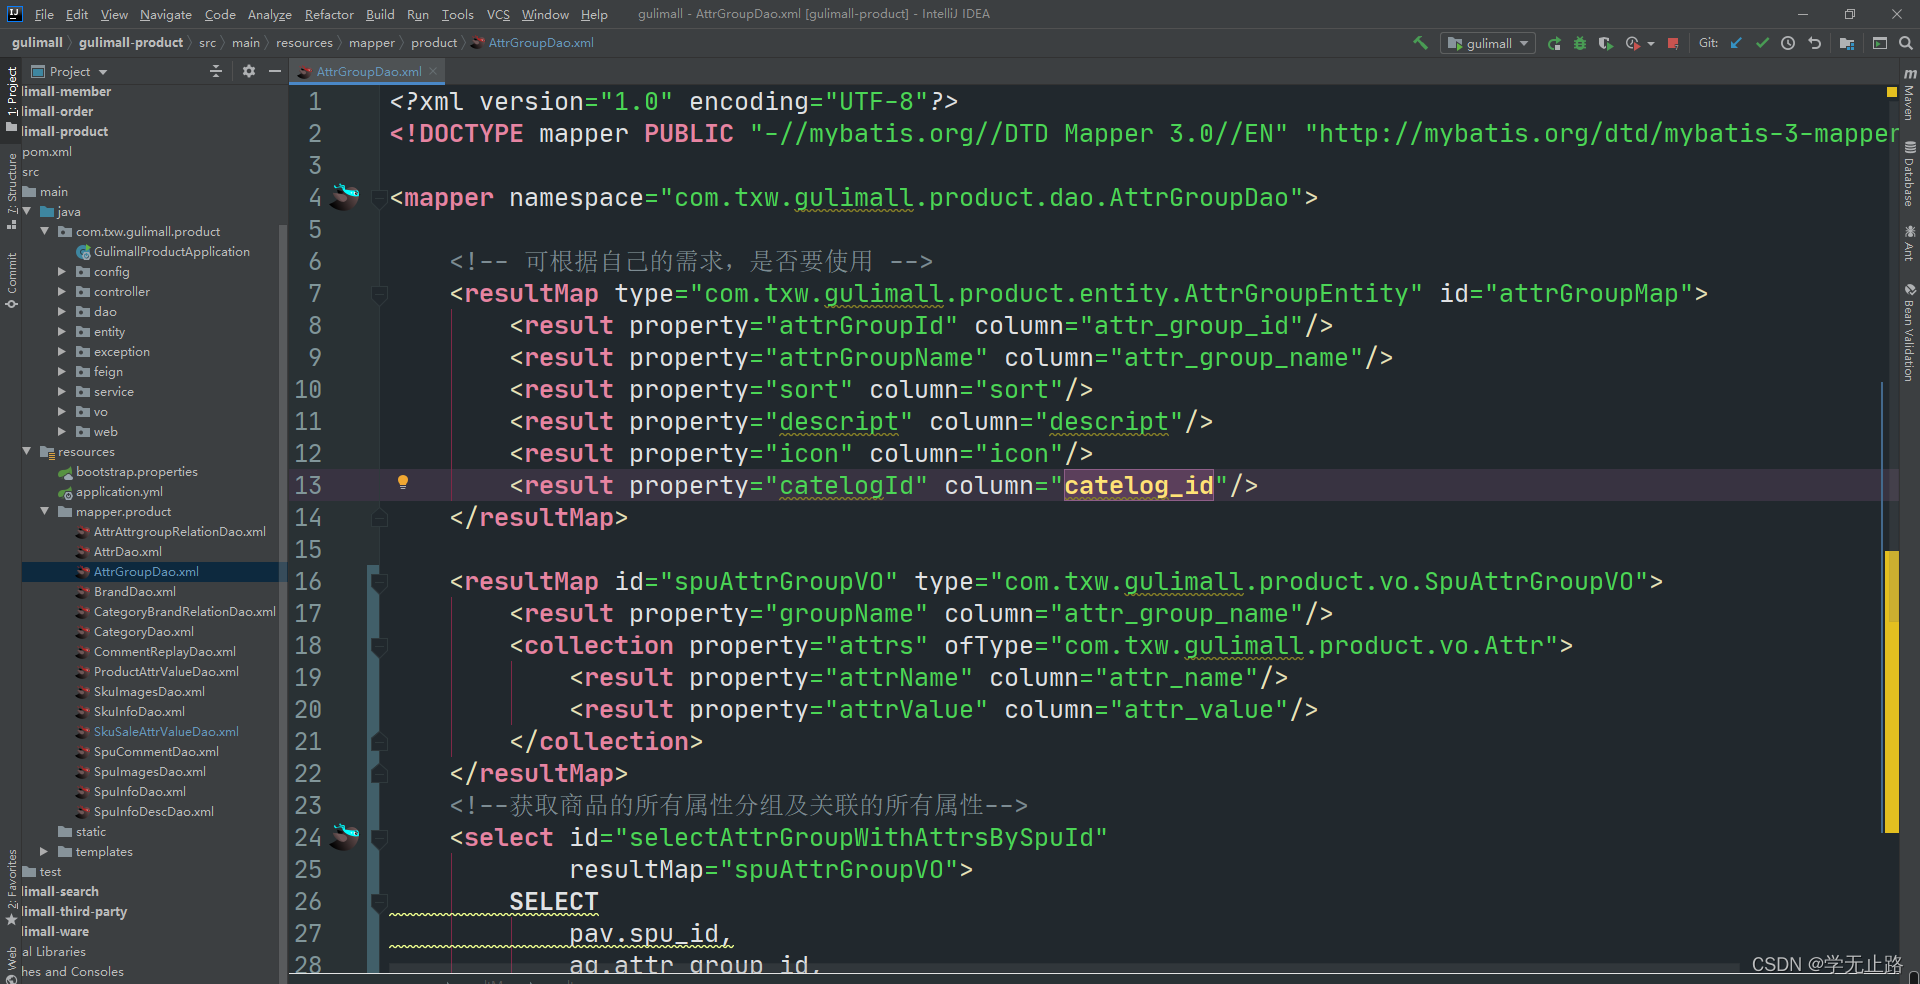
Task: Open SkuSaleAttrValueDao.xml in project tree
Action: pyautogui.click(x=158, y=732)
